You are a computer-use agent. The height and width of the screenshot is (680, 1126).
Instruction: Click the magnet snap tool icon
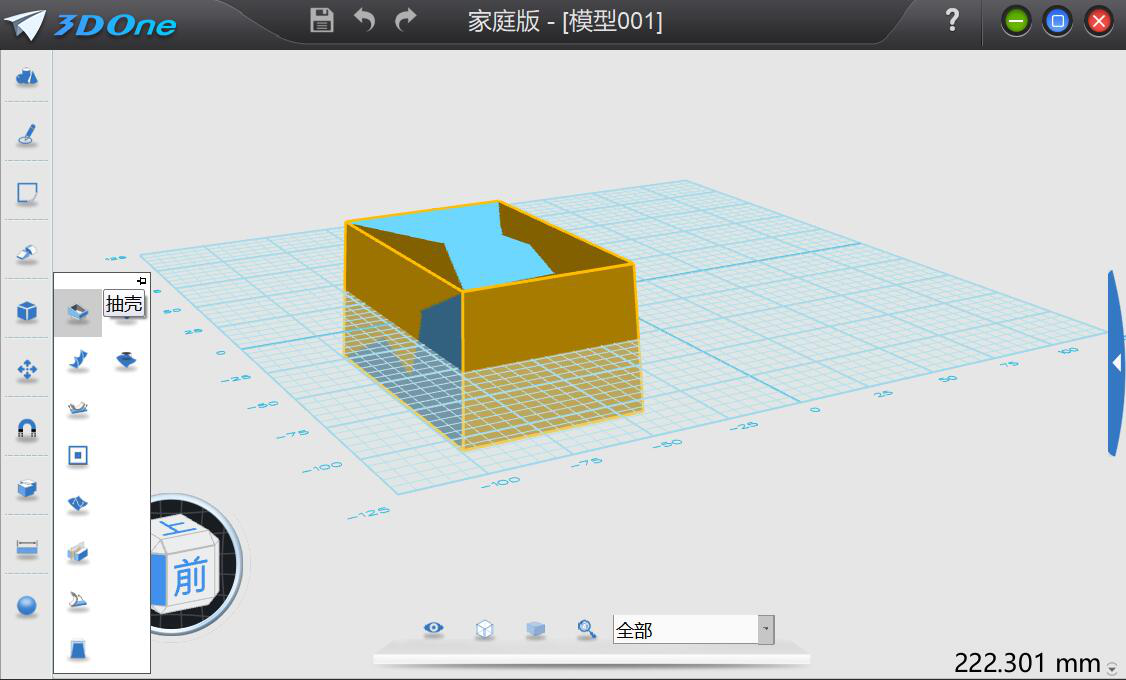[x=25, y=430]
